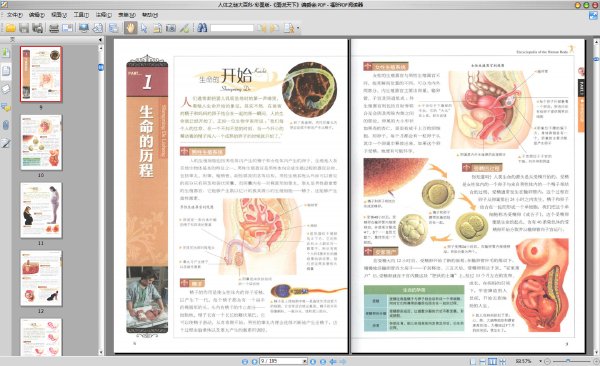Click the thumbnail panel scroll down arrow

101,352
